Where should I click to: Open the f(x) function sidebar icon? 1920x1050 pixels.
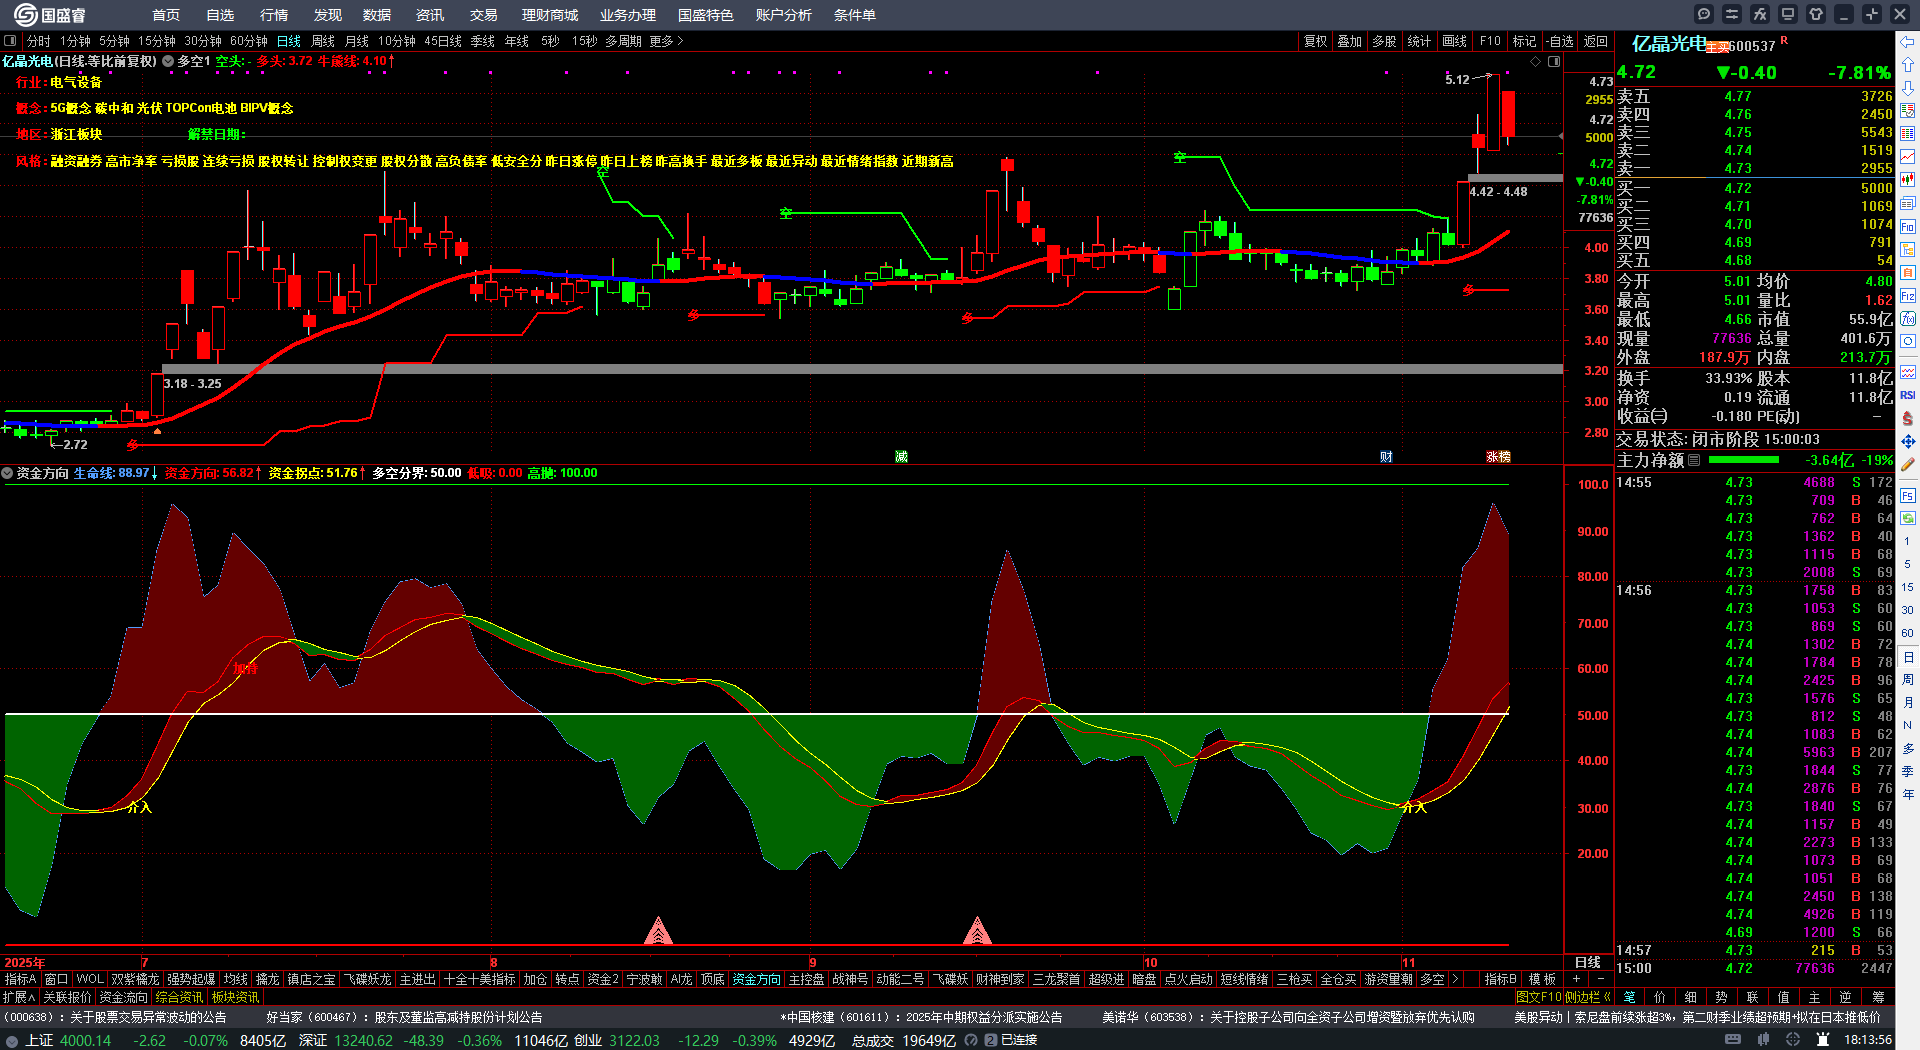(1908, 319)
